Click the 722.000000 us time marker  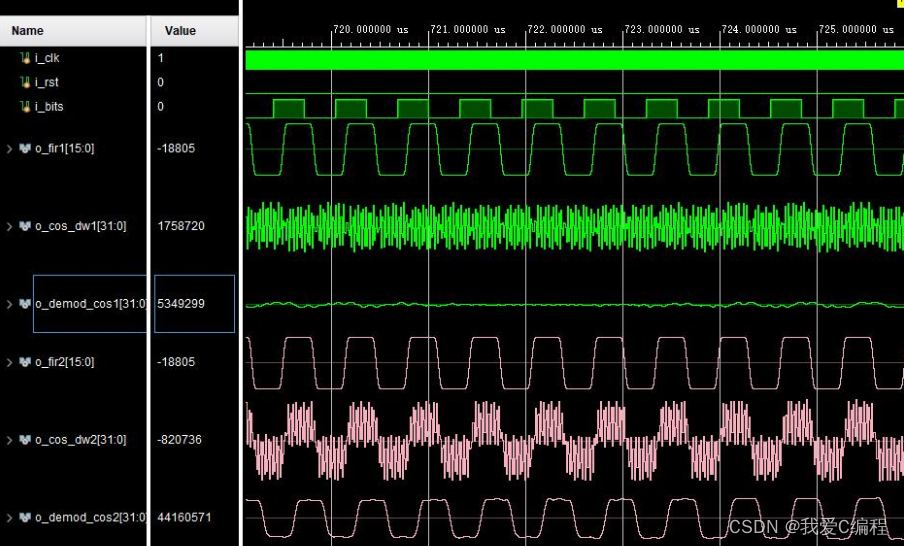(x=564, y=30)
